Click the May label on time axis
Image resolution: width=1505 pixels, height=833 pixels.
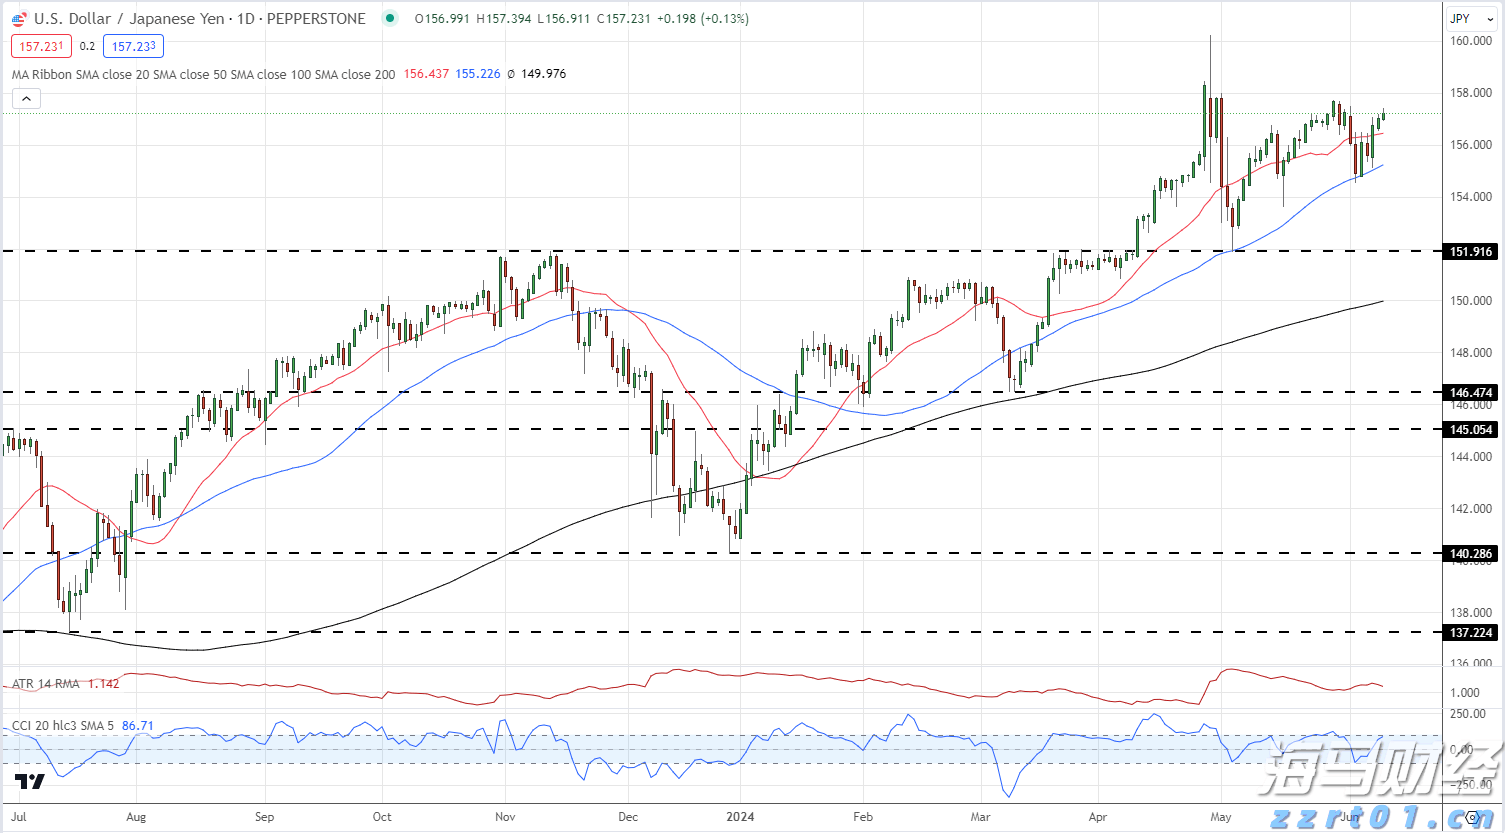point(1221,817)
